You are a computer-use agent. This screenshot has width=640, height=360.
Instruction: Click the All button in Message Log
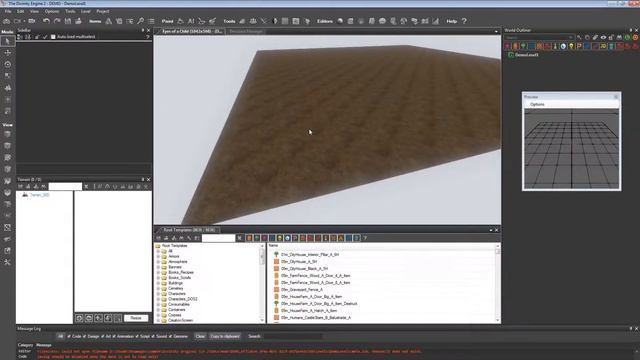60,336
